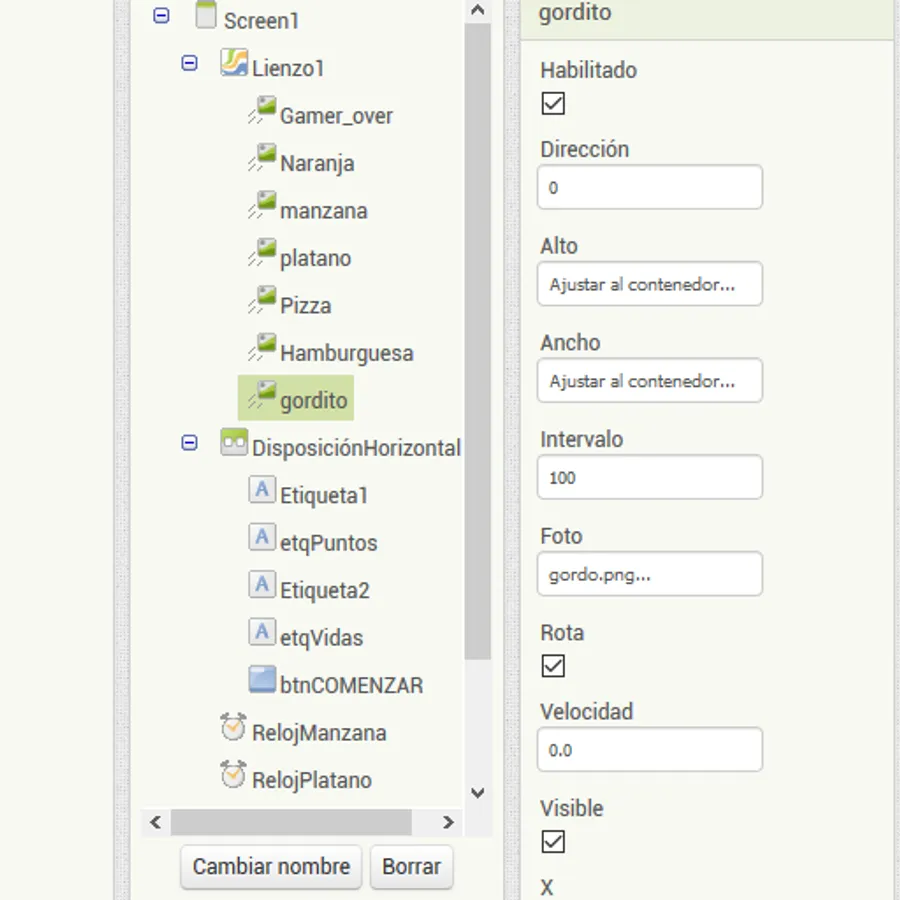Image resolution: width=900 pixels, height=900 pixels.
Task: Click the RelojManzana clock icon
Action: [234, 728]
